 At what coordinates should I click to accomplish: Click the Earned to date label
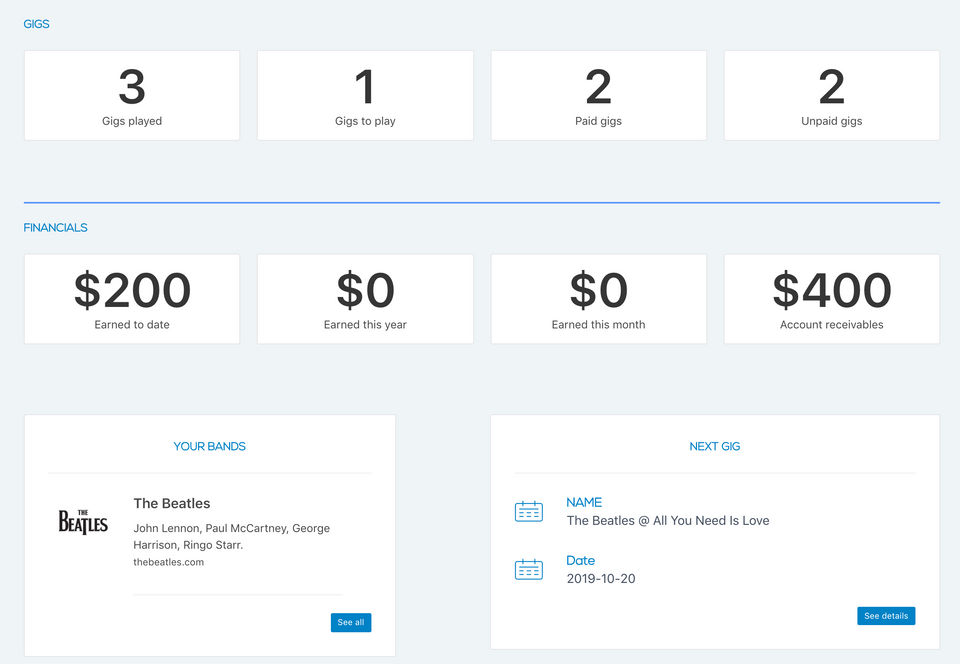click(x=132, y=324)
